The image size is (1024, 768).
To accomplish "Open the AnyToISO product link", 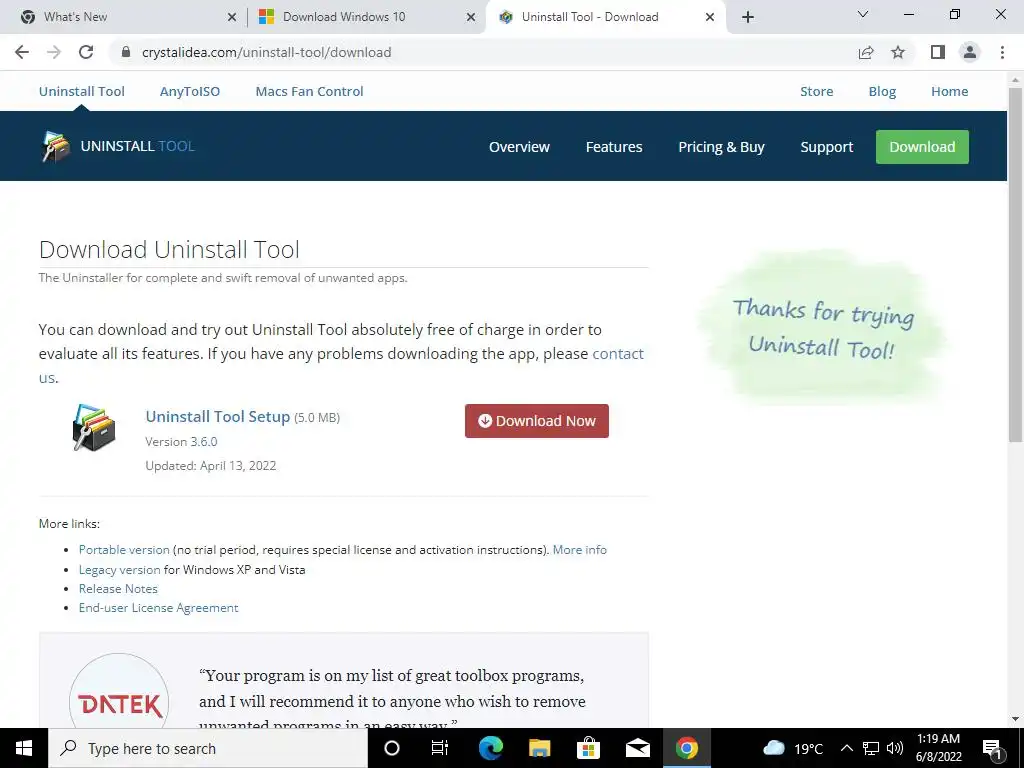I will [x=190, y=91].
